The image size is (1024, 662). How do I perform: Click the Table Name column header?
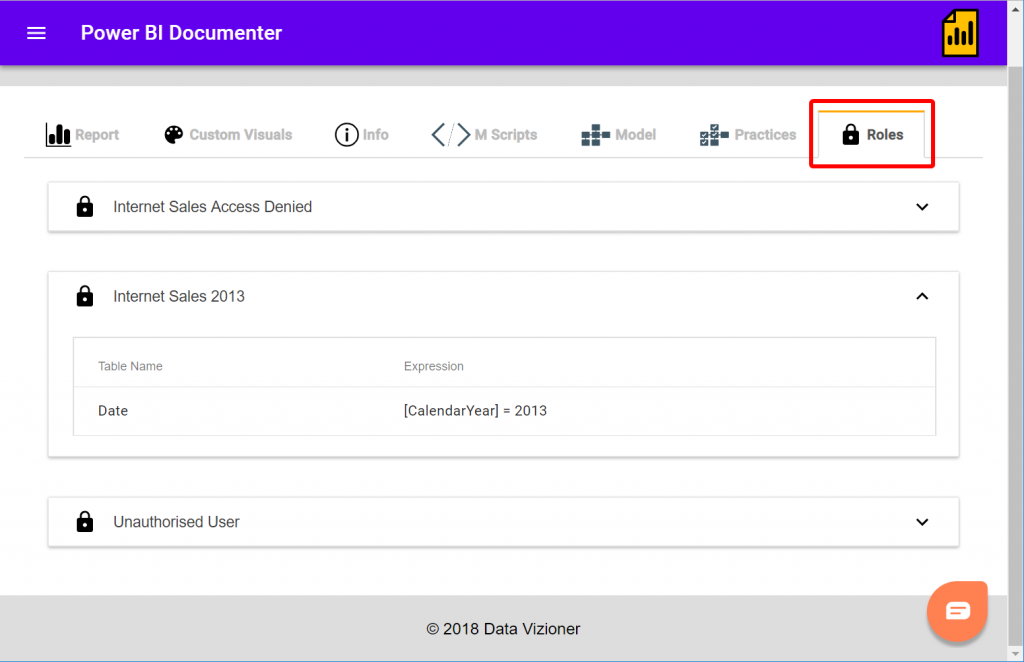130,366
